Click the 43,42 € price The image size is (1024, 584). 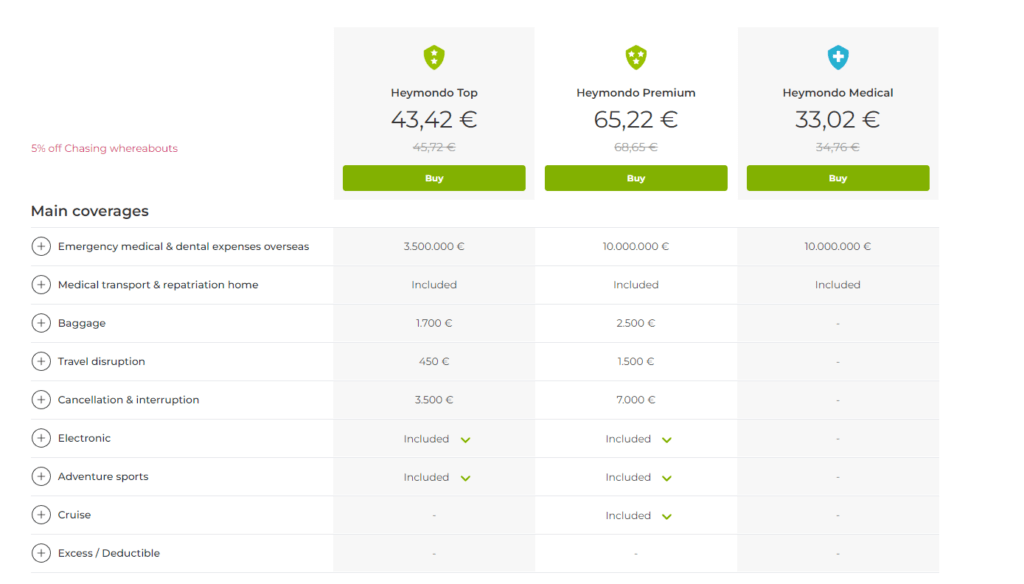[434, 120]
